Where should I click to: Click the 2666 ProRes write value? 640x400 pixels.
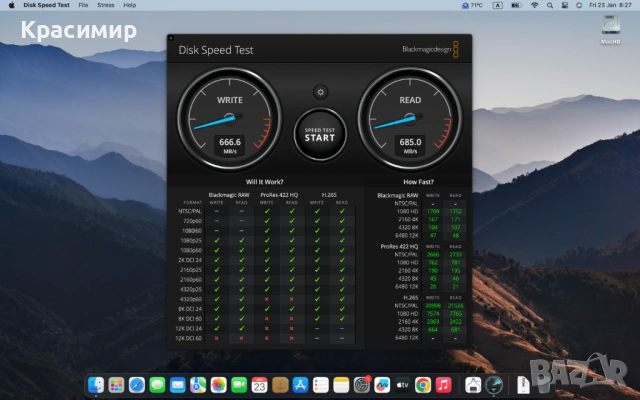[433, 254]
